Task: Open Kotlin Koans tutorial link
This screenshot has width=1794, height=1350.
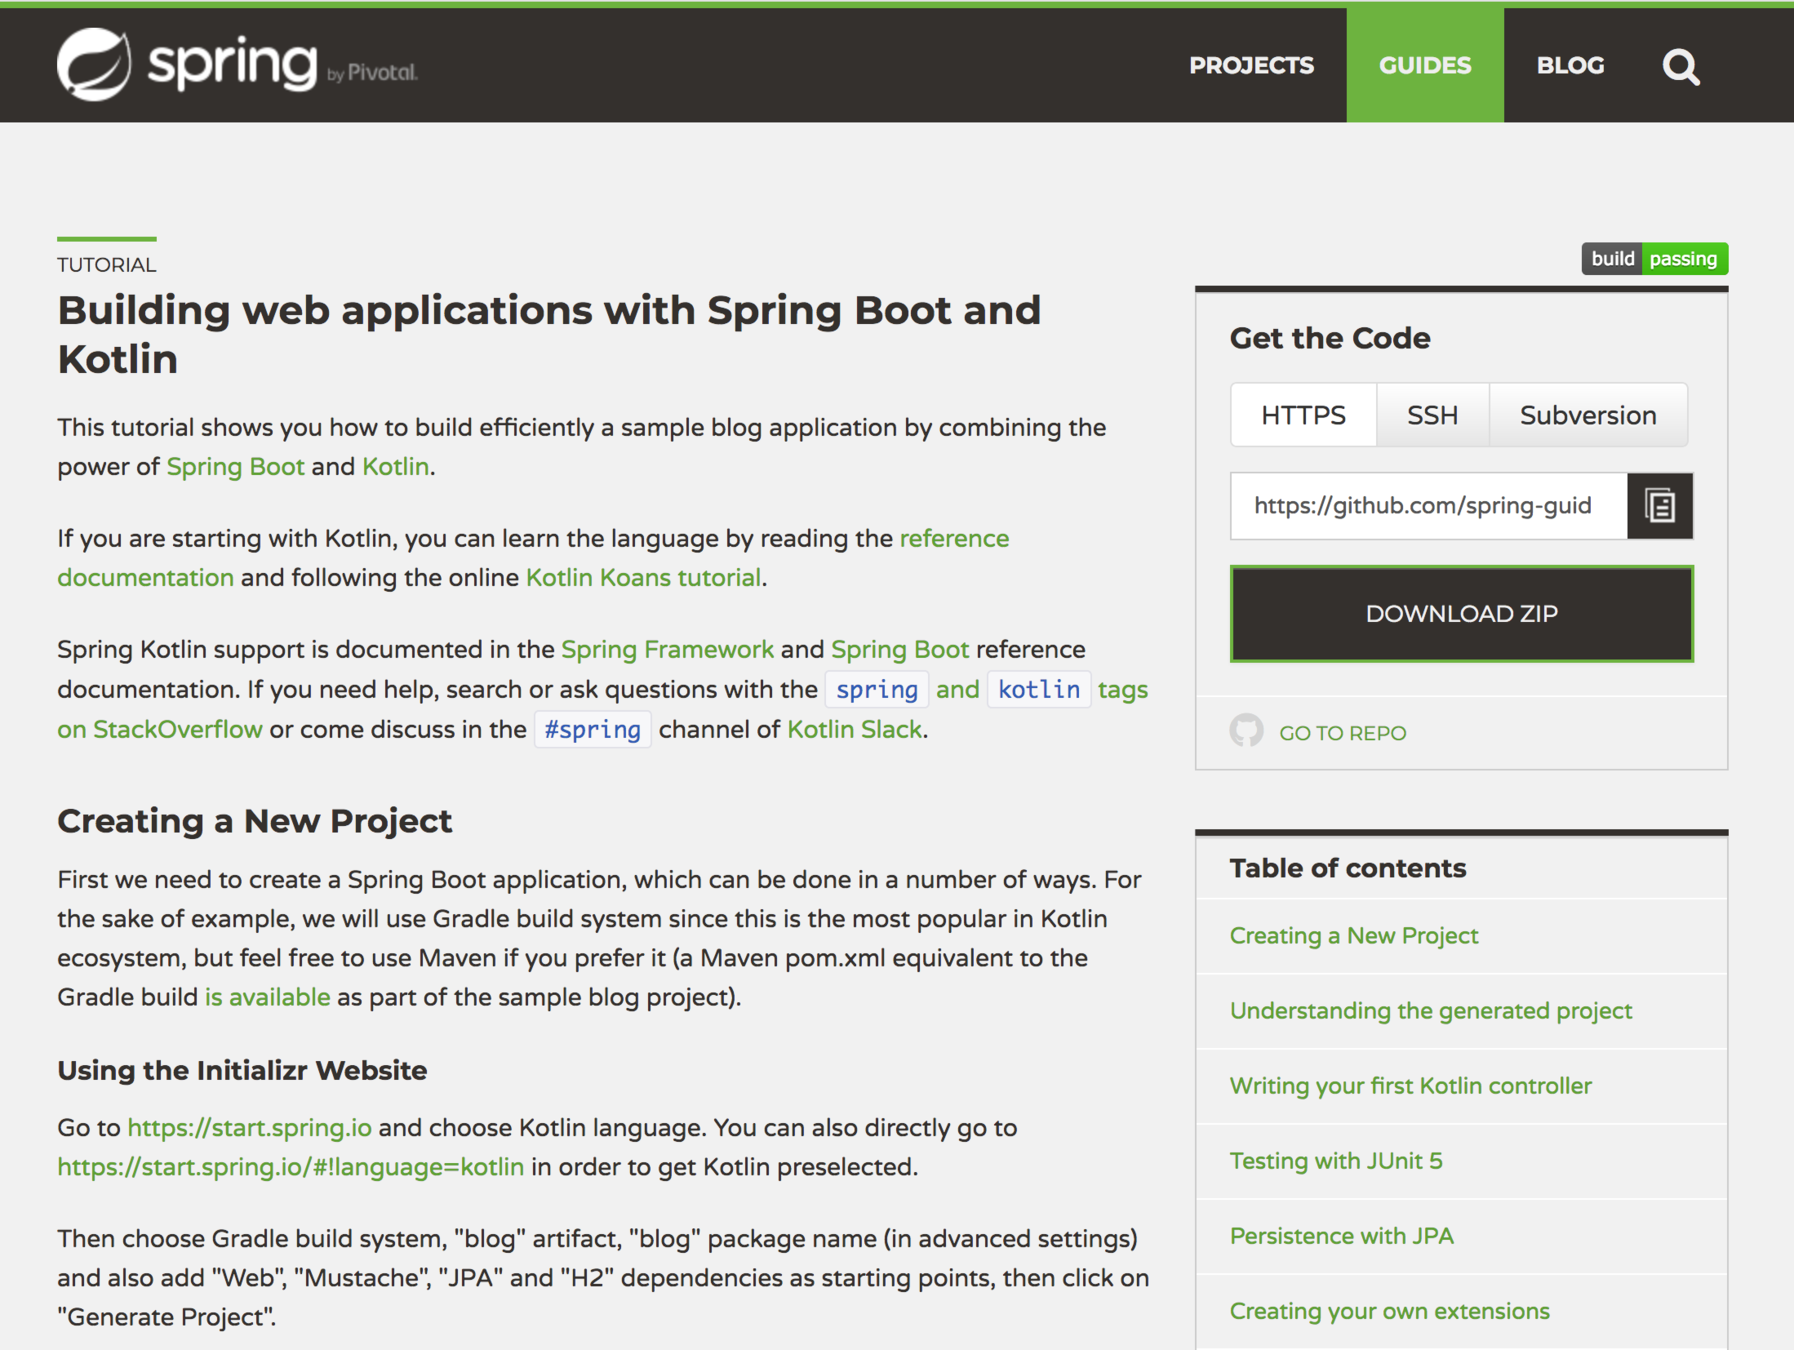Action: tap(643, 578)
